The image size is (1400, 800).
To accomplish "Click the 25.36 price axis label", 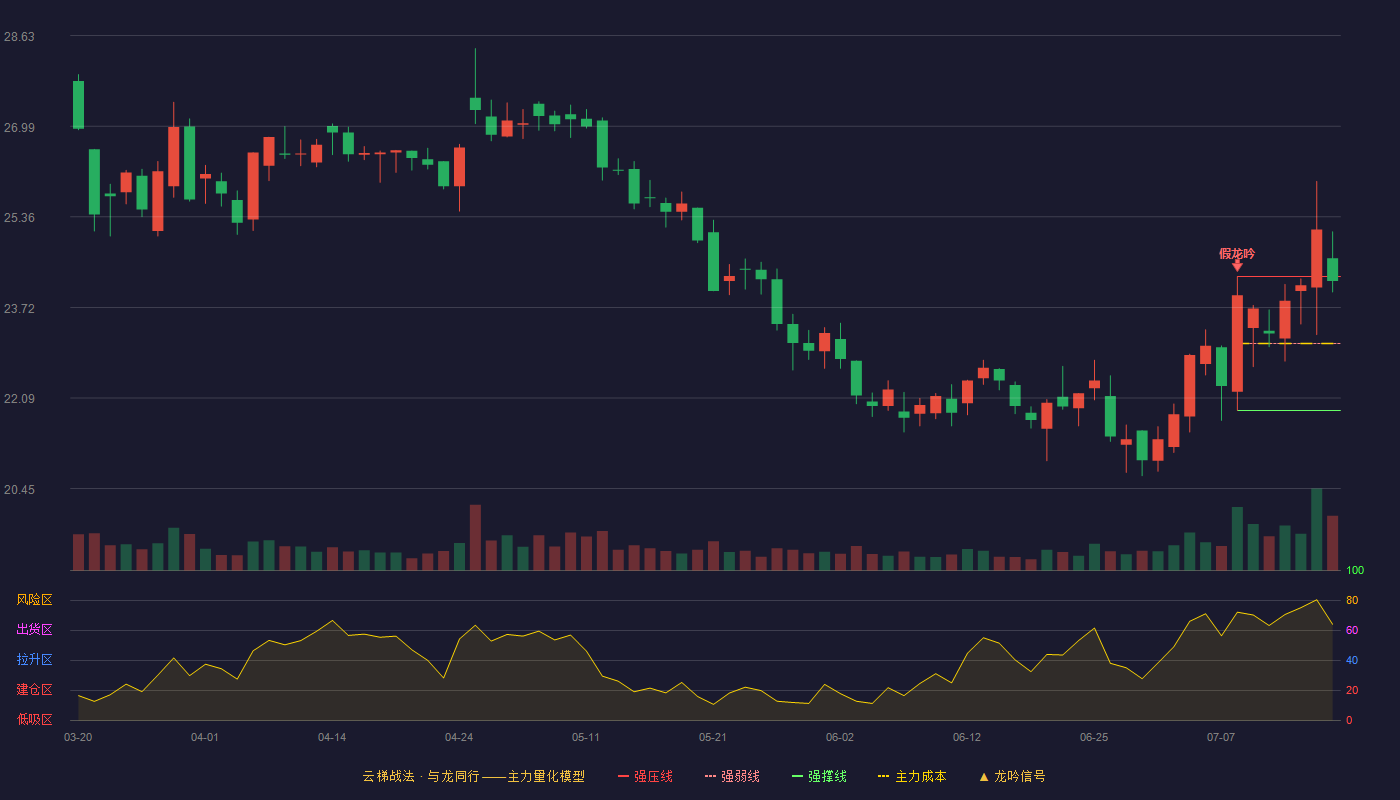I will [x=19, y=217].
